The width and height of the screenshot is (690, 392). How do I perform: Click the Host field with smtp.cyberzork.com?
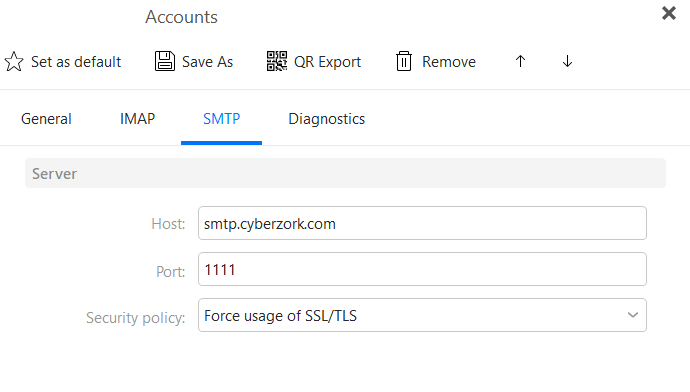click(422, 223)
